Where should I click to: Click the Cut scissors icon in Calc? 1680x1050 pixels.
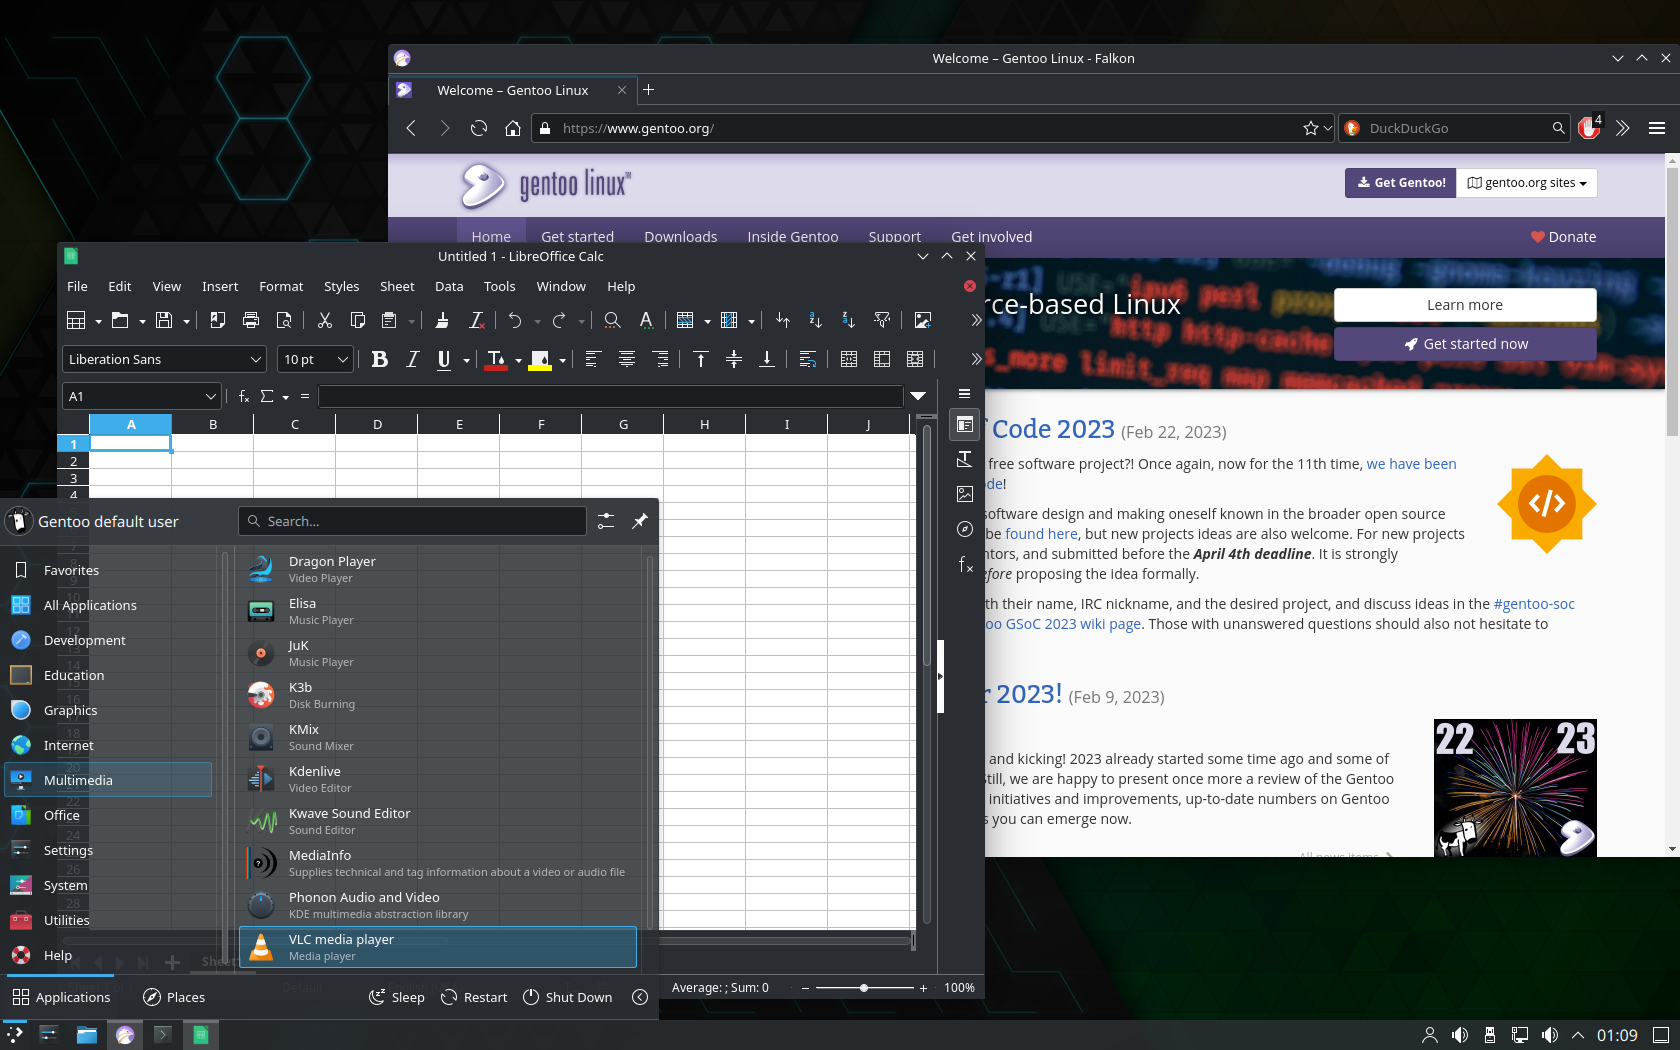324,320
